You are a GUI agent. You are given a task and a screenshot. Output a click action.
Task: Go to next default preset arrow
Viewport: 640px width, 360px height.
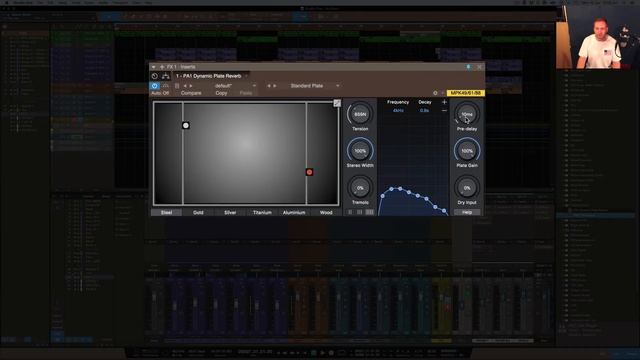pos(191,86)
